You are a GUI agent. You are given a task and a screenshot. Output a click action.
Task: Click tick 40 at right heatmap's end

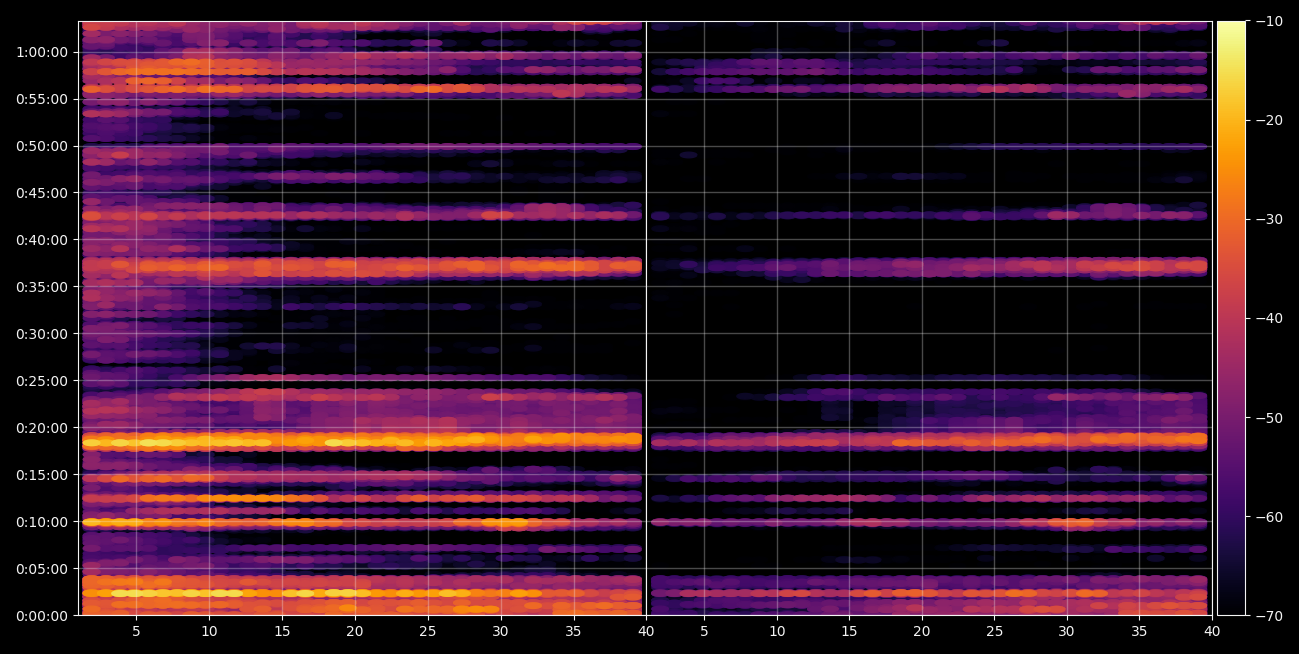coord(1212,632)
